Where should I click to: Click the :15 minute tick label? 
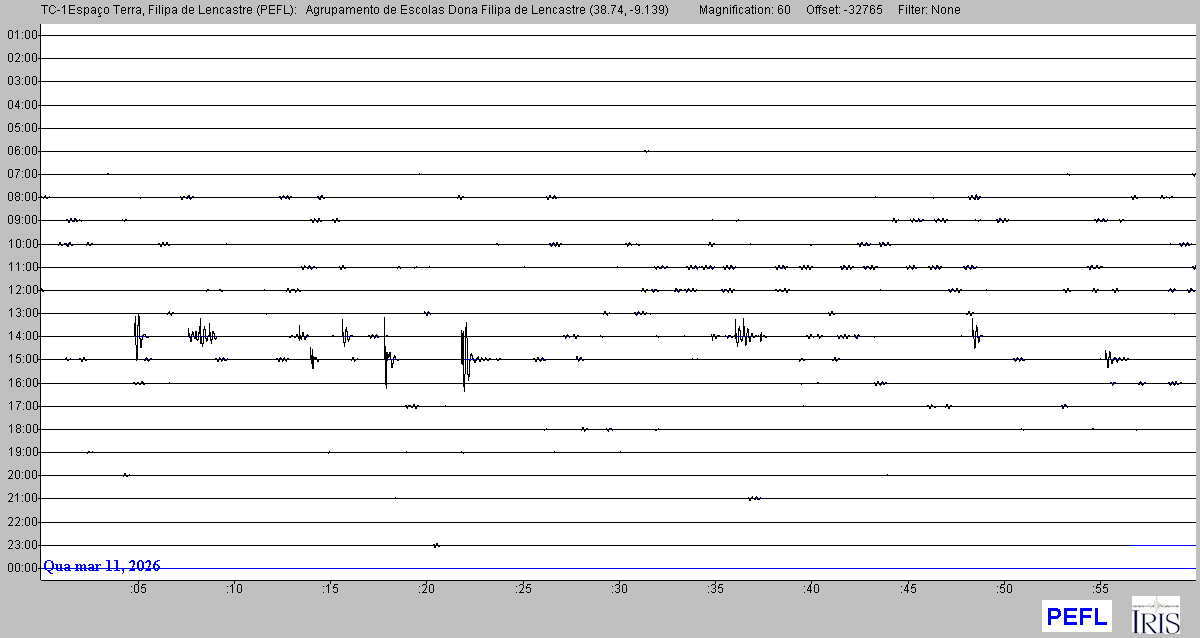click(x=330, y=589)
